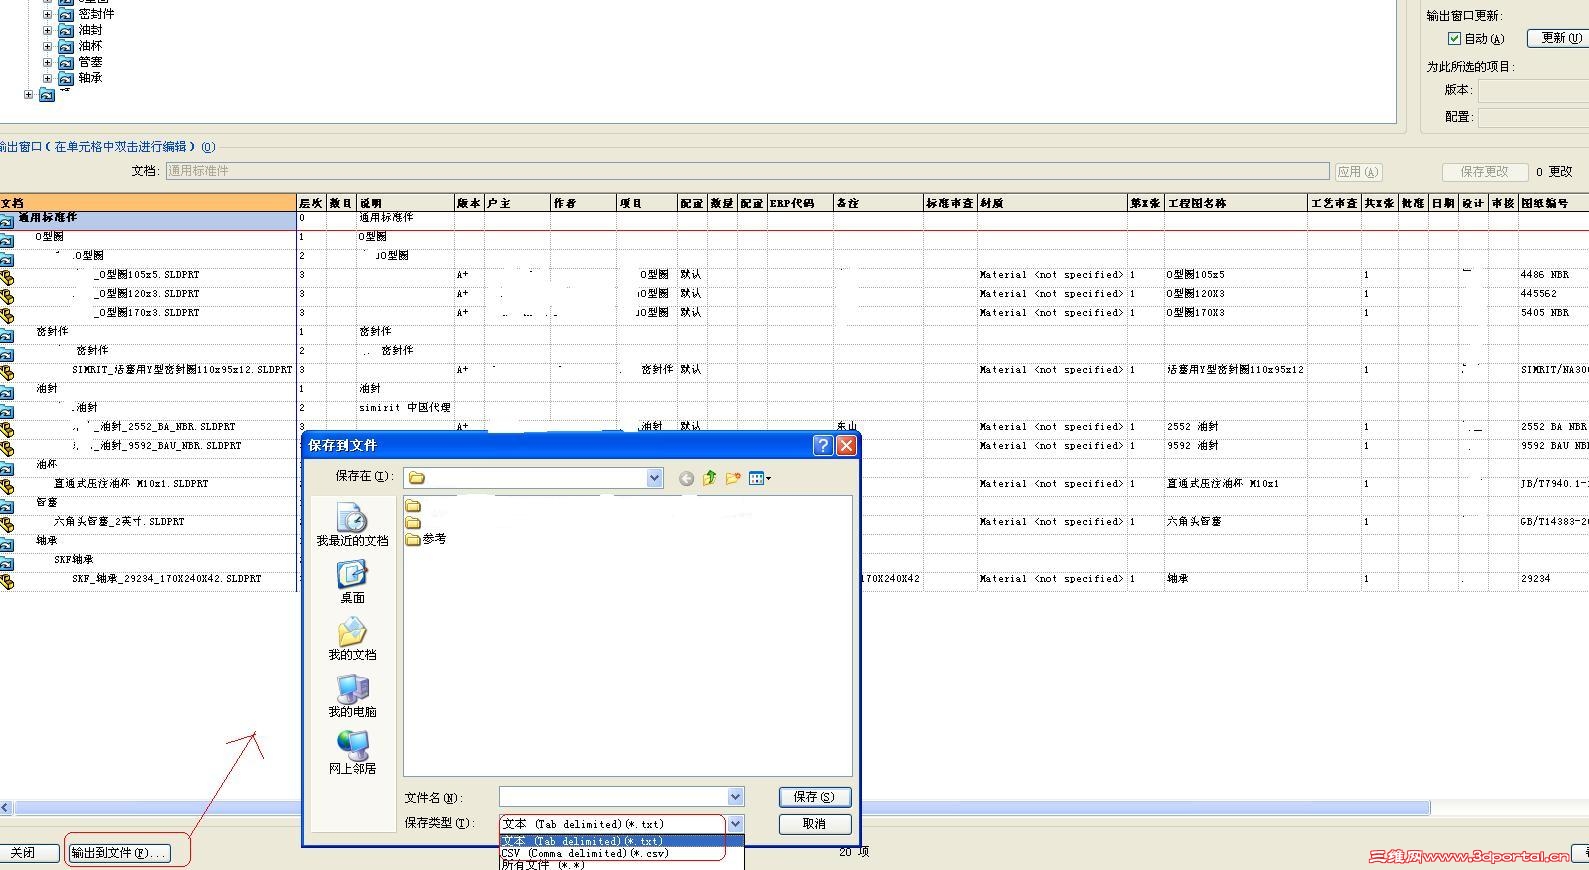Expand the 管塞 tree node

click(47, 62)
